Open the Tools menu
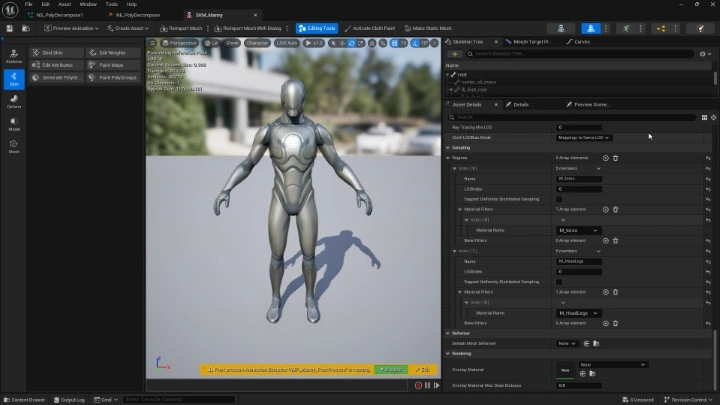This screenshot has height=405, width=720. coord(111,4)
